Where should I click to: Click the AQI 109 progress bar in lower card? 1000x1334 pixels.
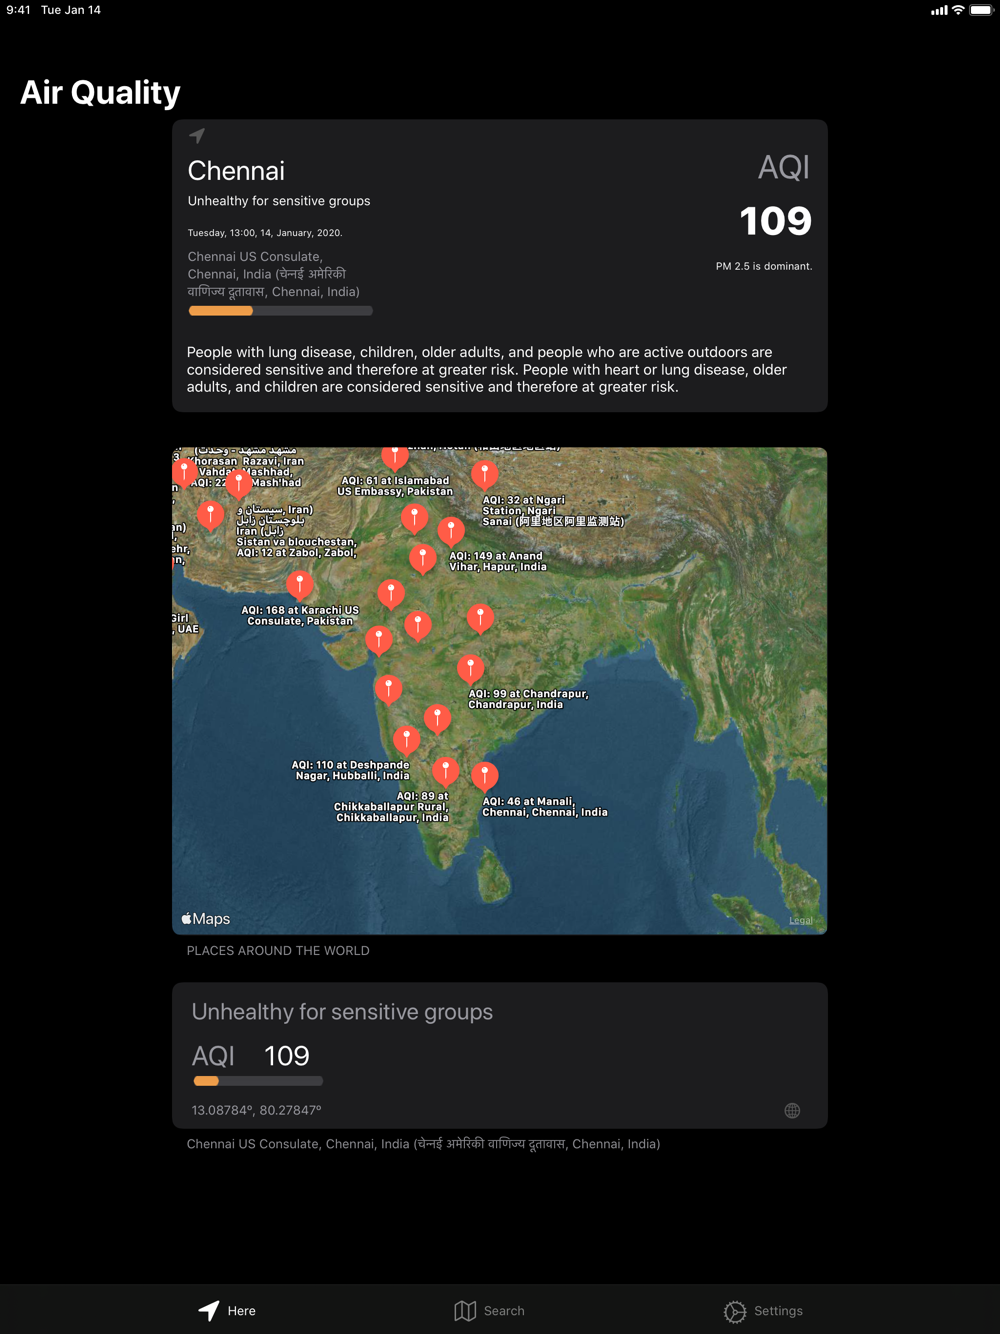click(258, 1081)
